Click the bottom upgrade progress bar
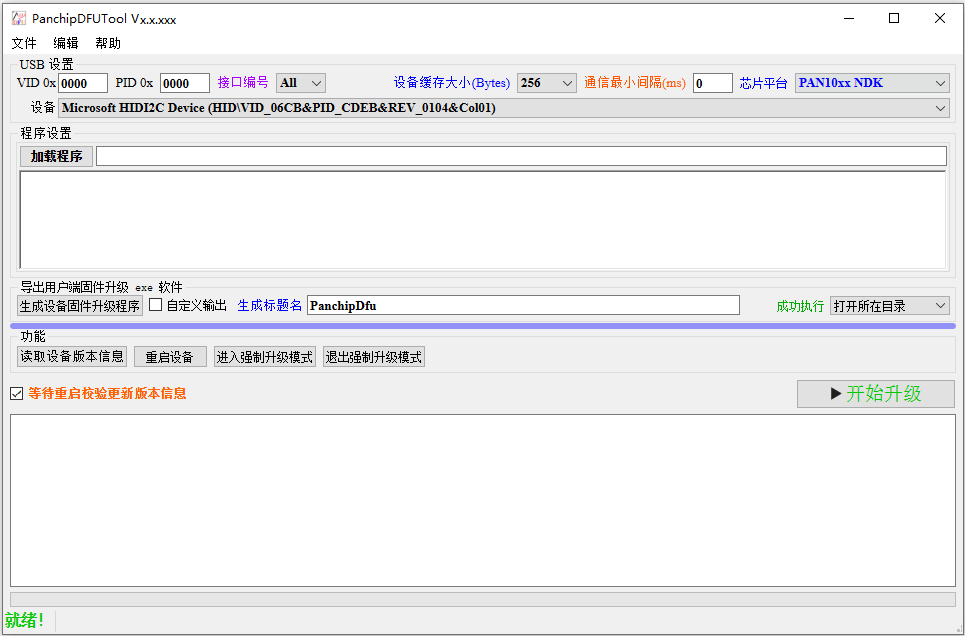The height and width of the screenshot is (636, 965). click(483, 600)
